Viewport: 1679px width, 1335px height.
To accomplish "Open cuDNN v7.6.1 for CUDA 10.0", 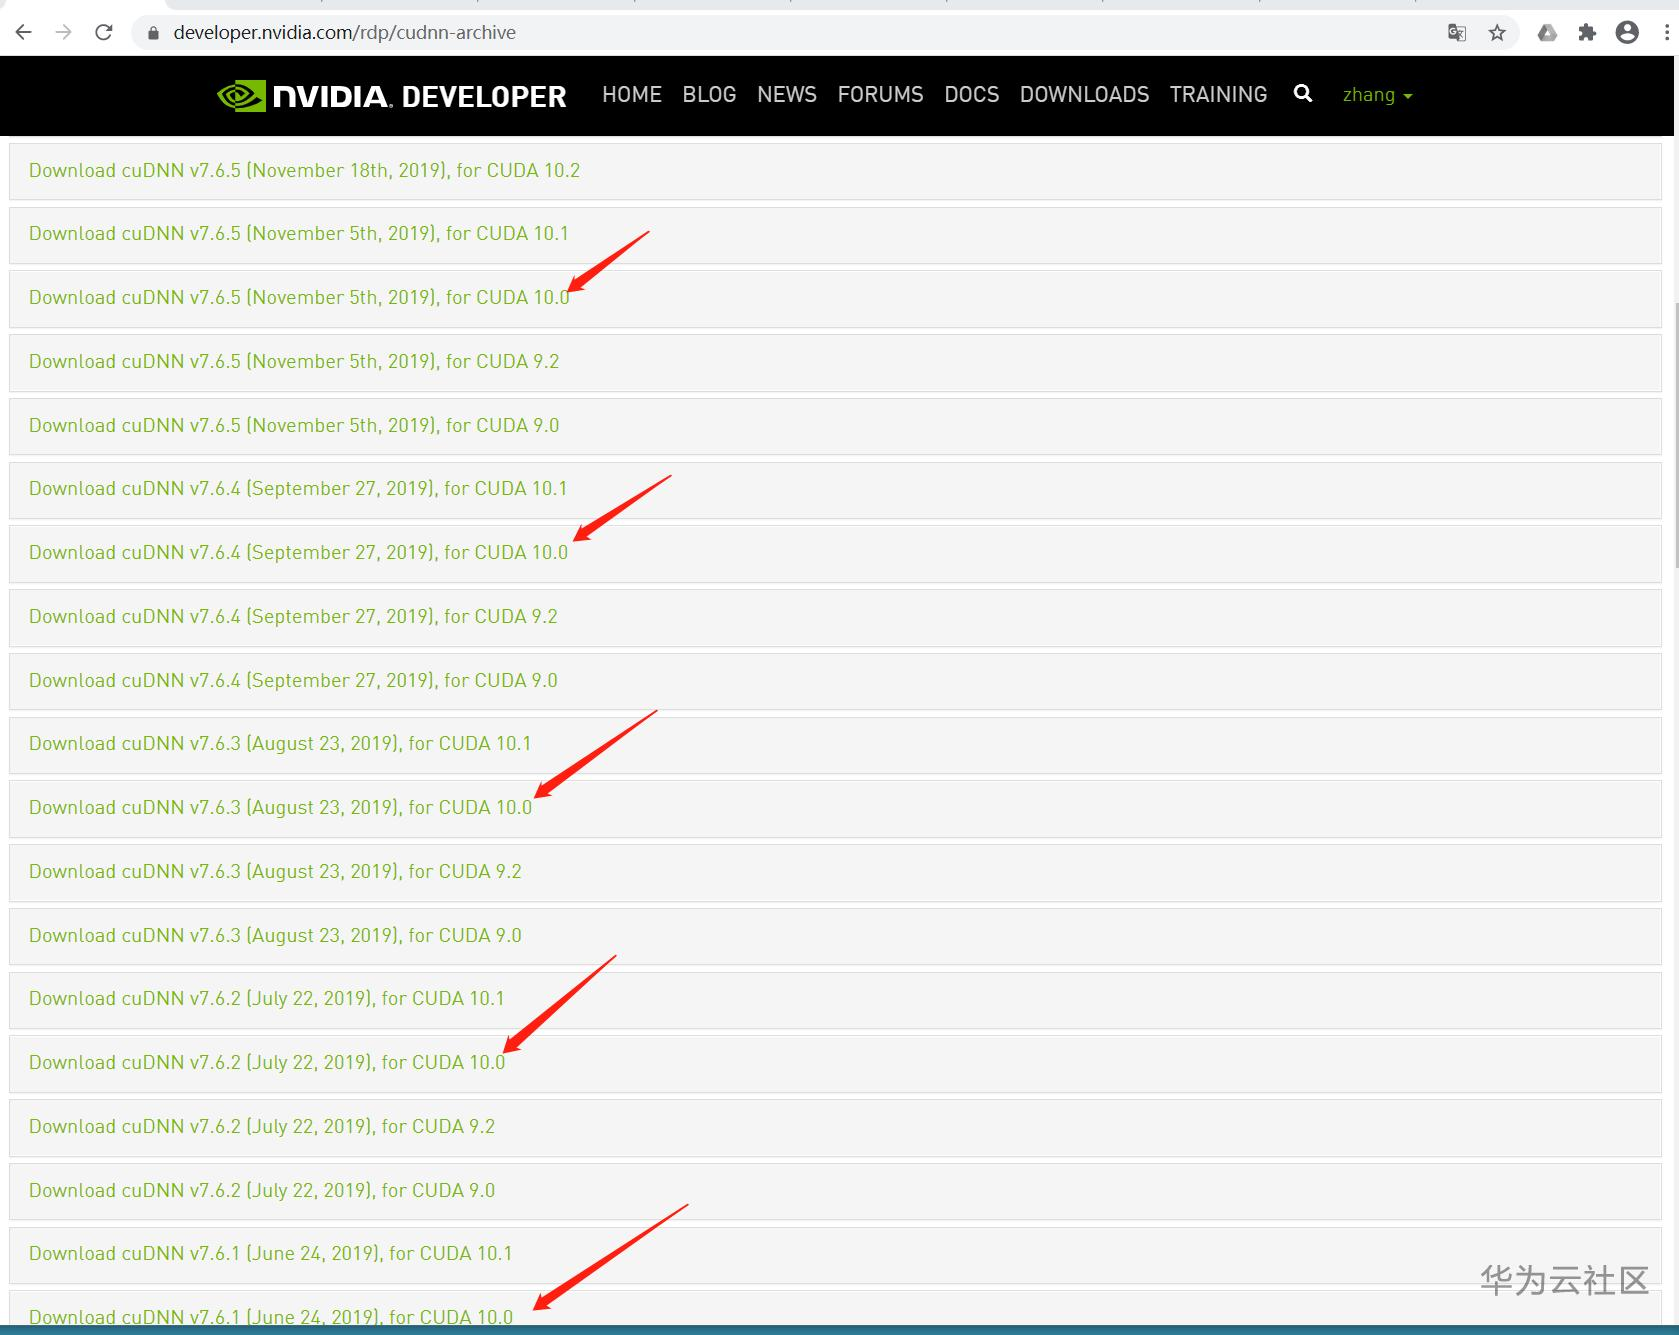I will point(835,1308).
